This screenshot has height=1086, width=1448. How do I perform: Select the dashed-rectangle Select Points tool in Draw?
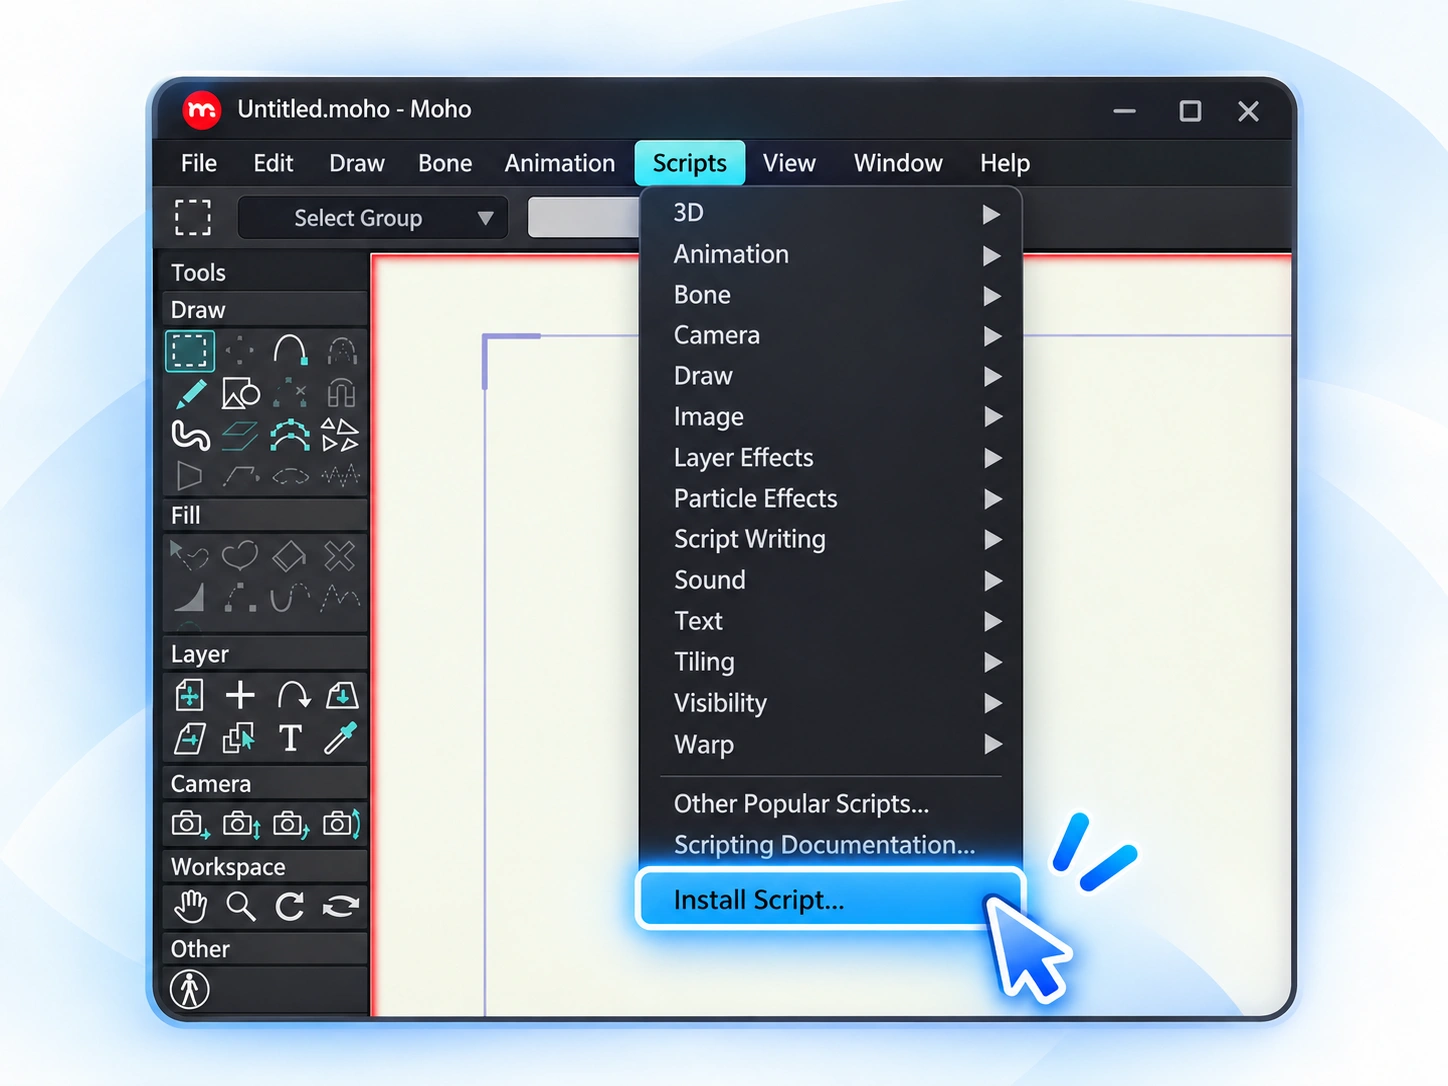[190, 351]
